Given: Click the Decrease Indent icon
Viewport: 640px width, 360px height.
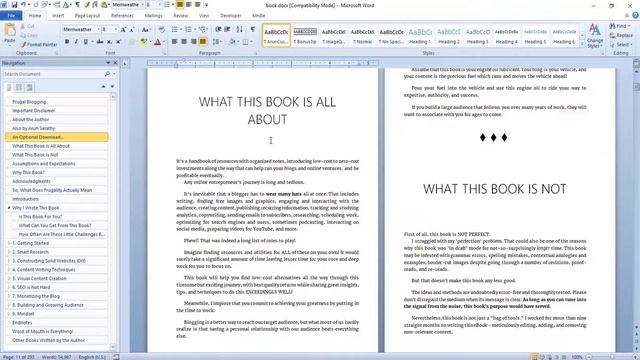Looking at the screenshot, I should pos(218,29).
